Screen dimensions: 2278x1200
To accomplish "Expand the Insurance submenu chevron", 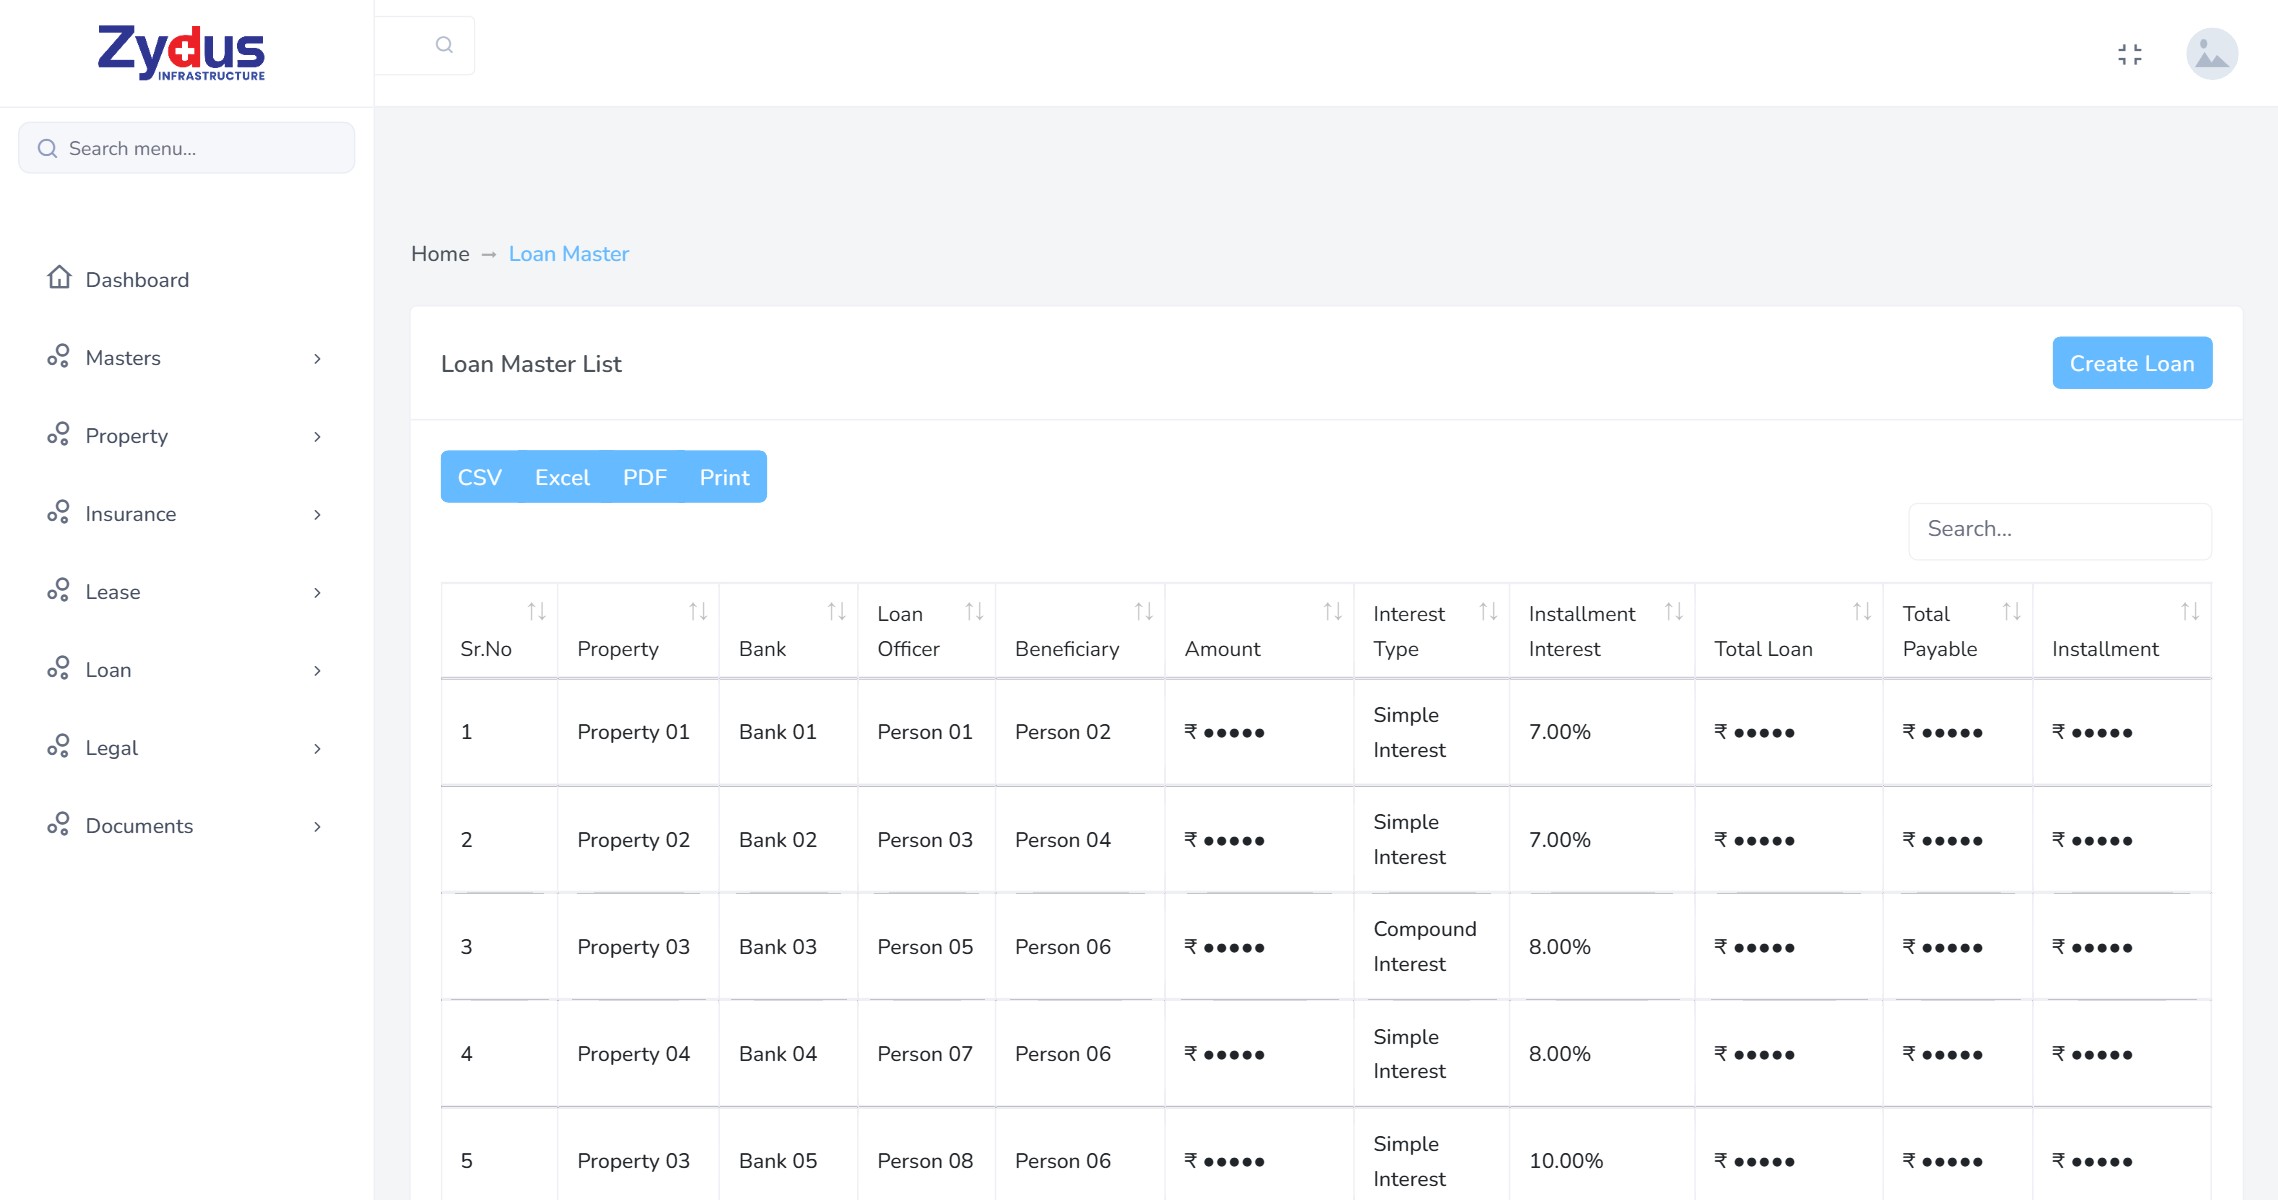I will coord(317,515).
